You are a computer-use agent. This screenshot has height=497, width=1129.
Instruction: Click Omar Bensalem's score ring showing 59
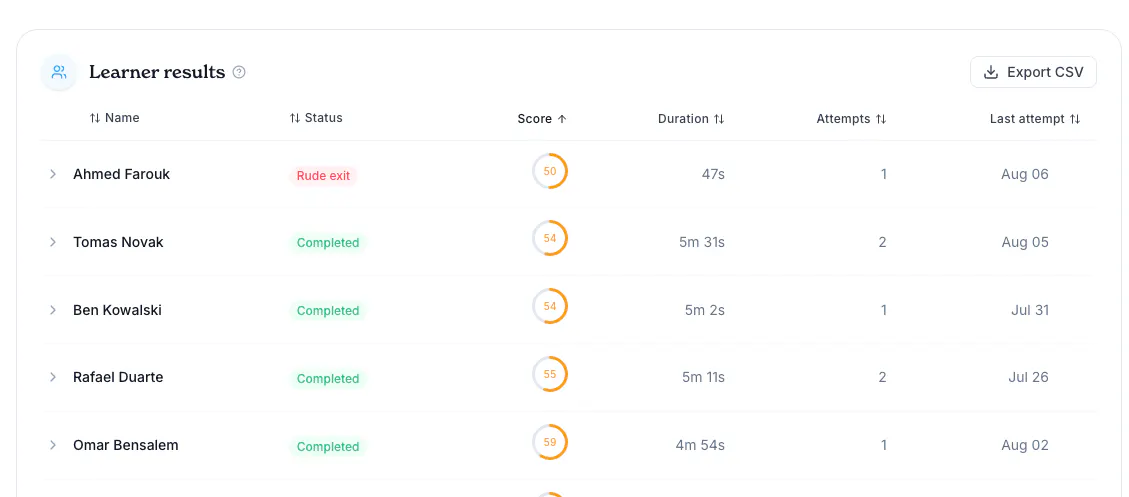(x=550, y=442)
